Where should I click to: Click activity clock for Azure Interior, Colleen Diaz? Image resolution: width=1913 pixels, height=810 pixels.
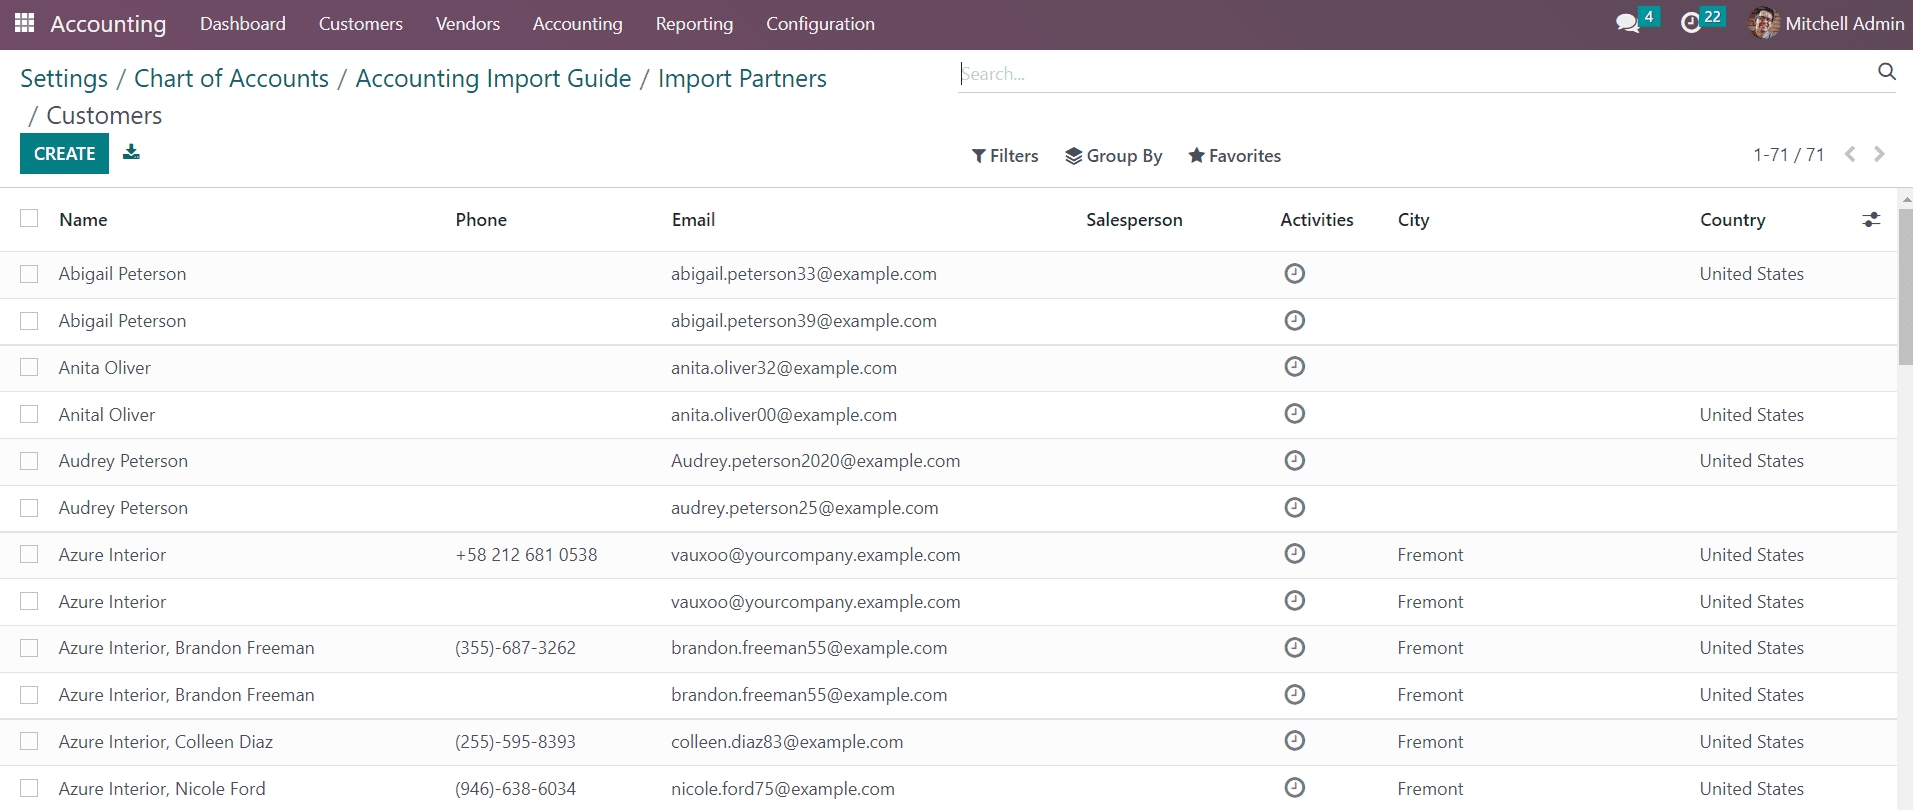(x=1294, y=741)
